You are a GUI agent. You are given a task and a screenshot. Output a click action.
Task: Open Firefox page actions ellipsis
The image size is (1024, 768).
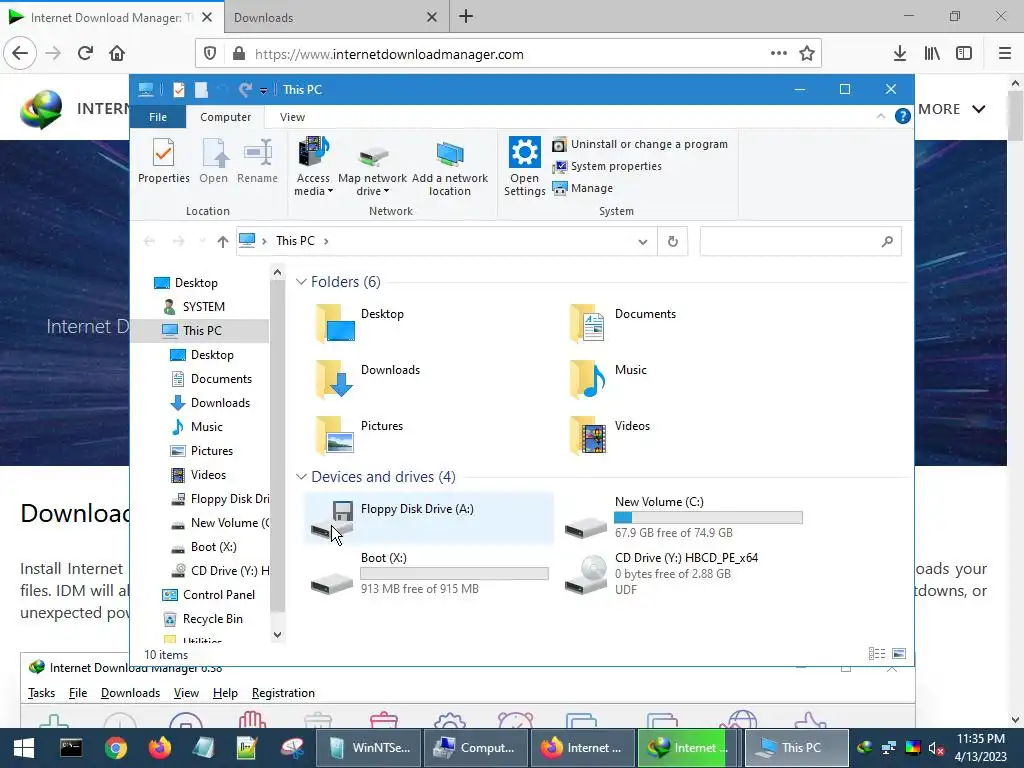click(778, 54)
